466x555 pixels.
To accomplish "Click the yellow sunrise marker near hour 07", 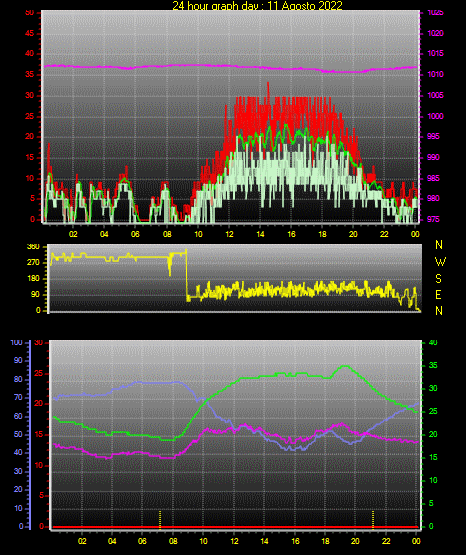I will (160, 520).
